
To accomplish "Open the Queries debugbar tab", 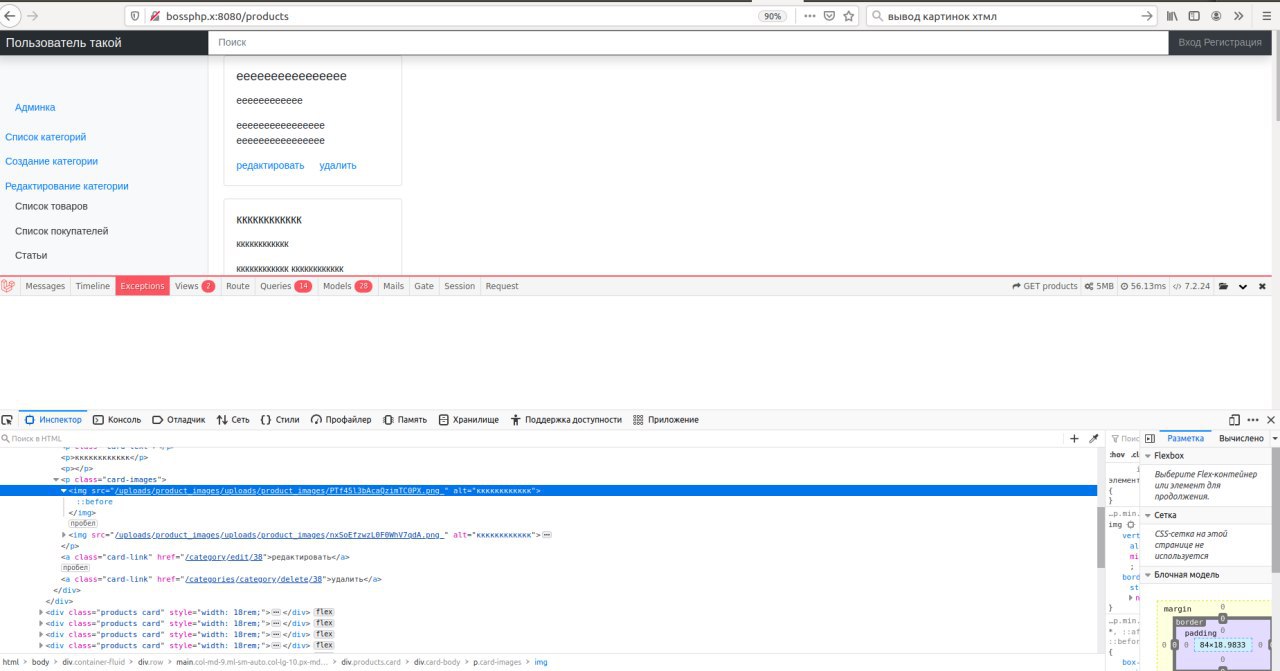I will [x=285, y=286].
